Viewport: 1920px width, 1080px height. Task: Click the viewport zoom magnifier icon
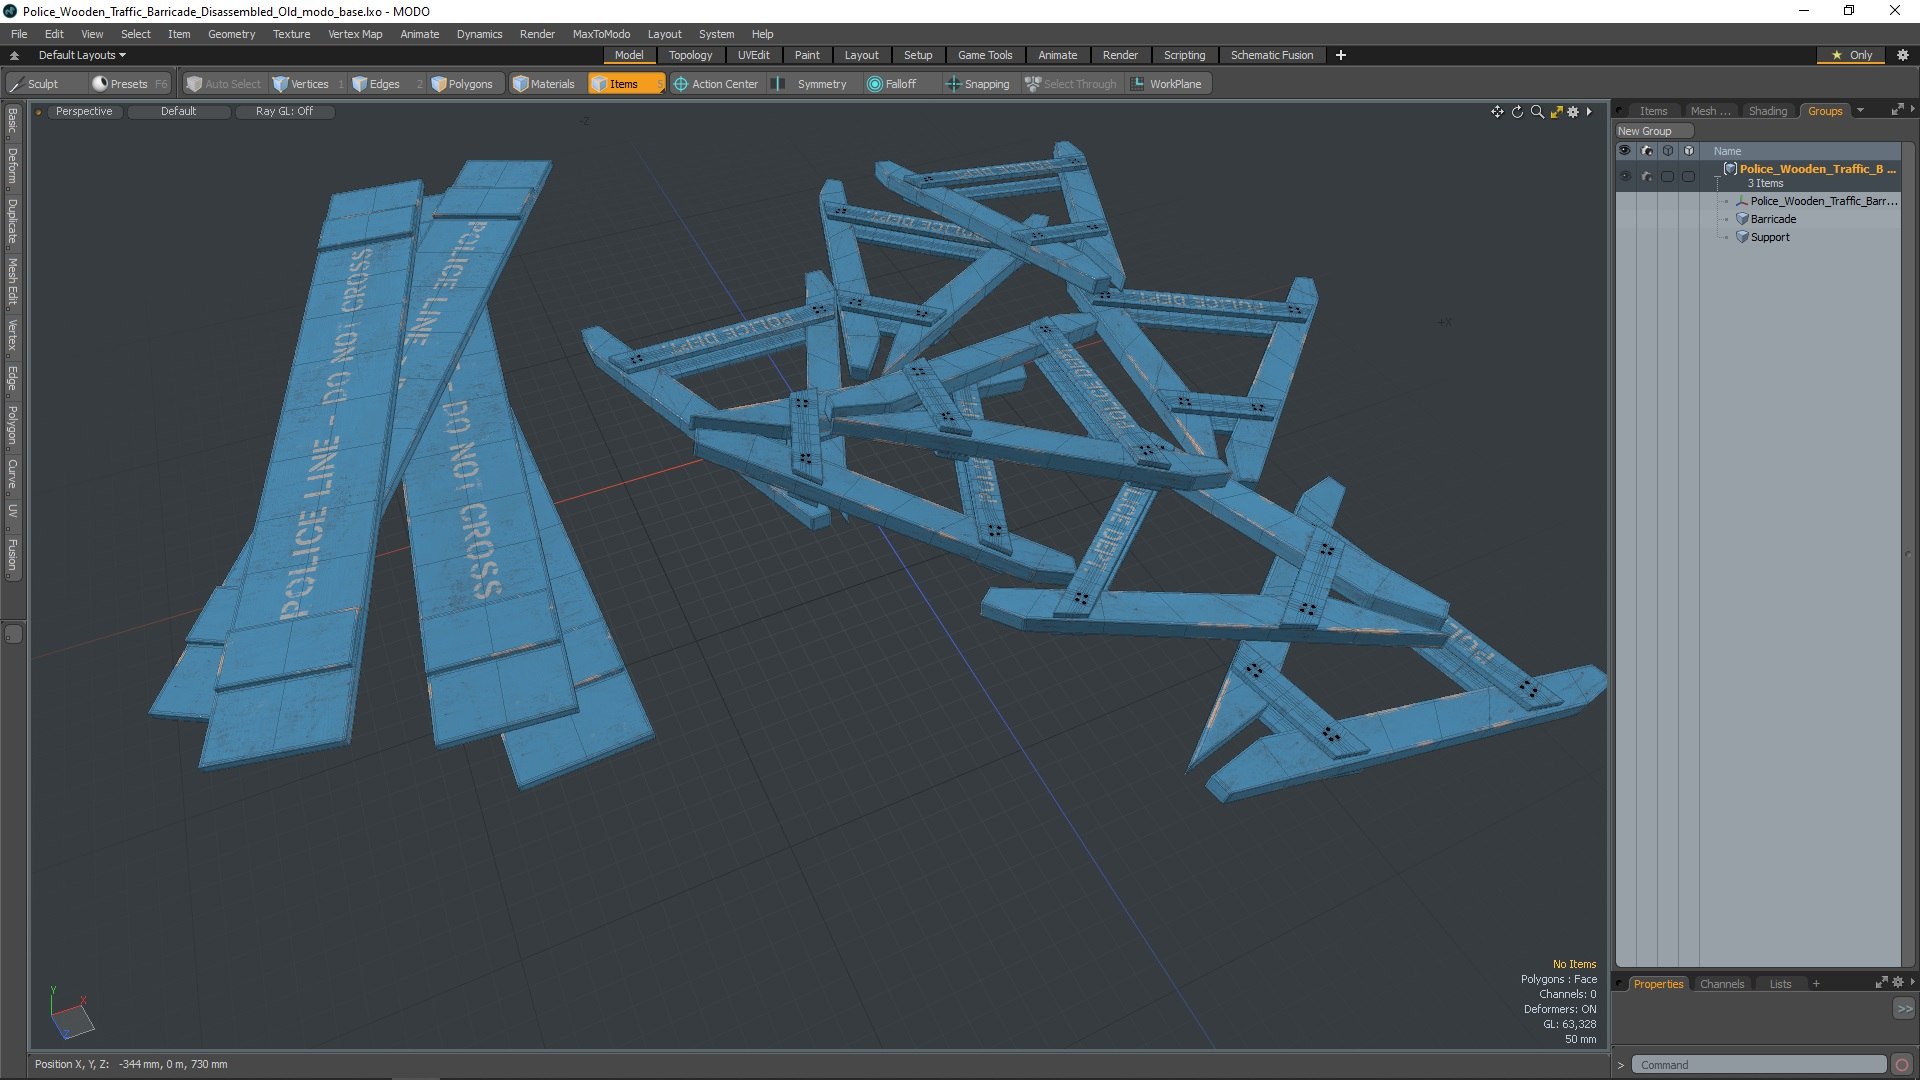tap(1537, 112)
